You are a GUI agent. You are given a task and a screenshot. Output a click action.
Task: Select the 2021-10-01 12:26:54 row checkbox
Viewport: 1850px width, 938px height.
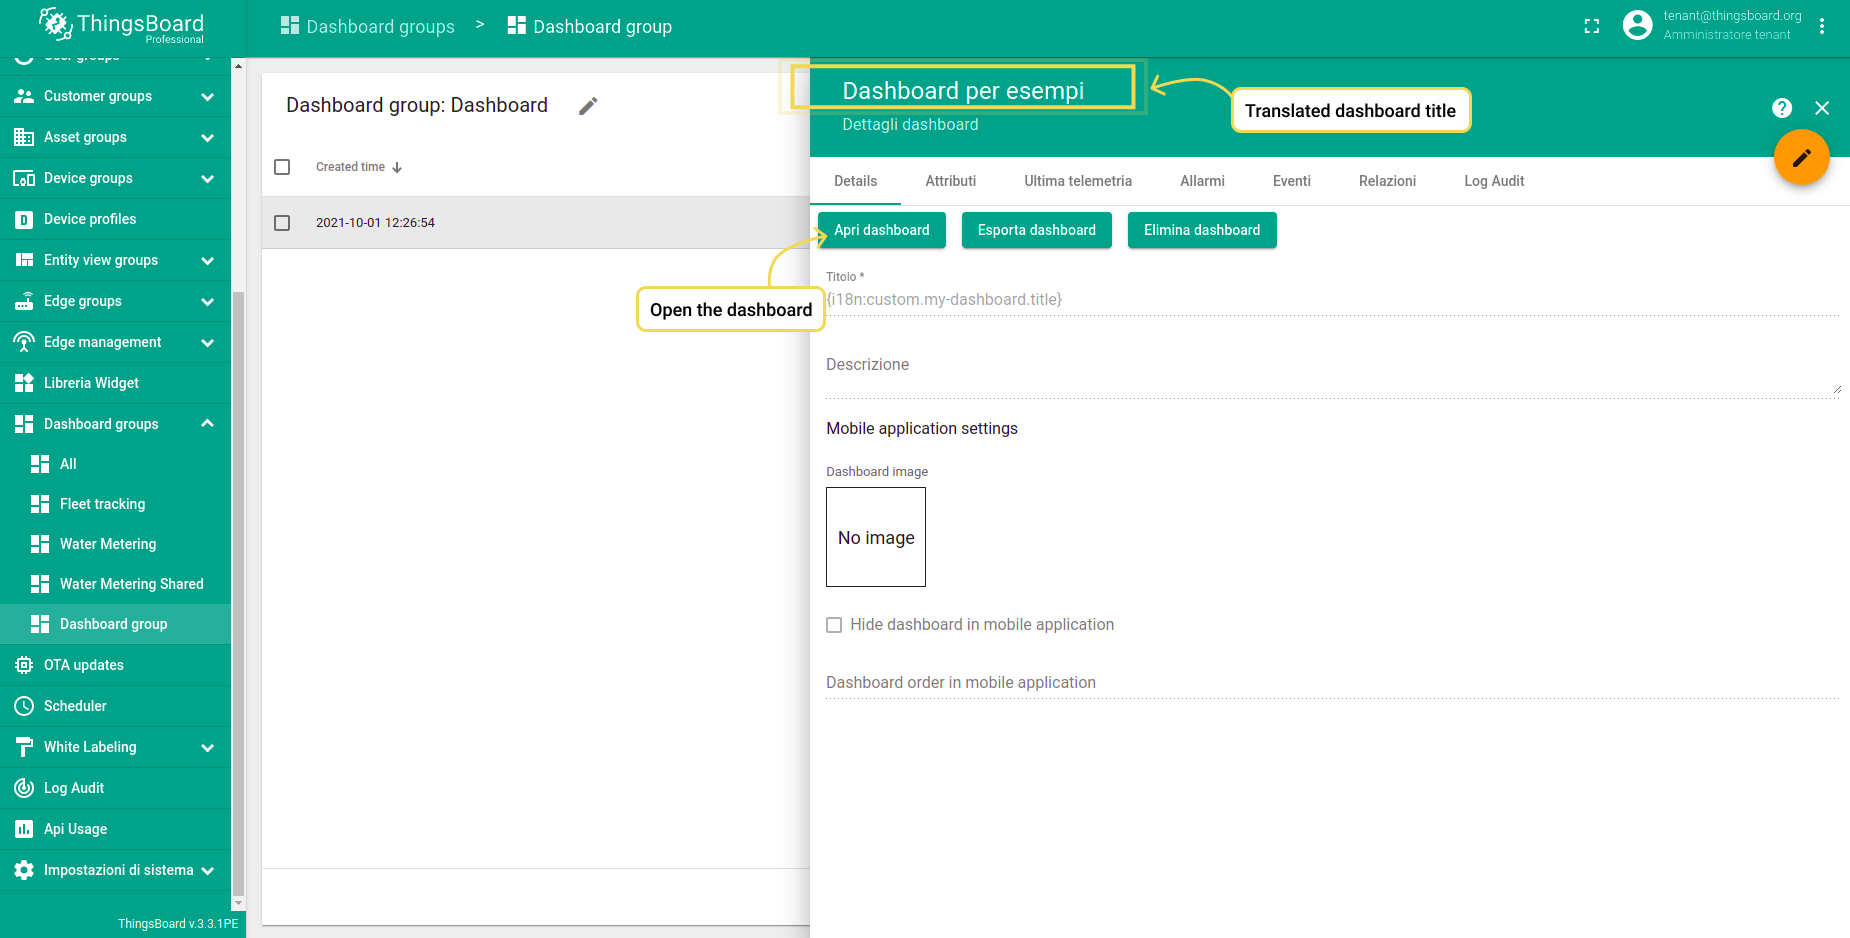(x=282, y=223)
